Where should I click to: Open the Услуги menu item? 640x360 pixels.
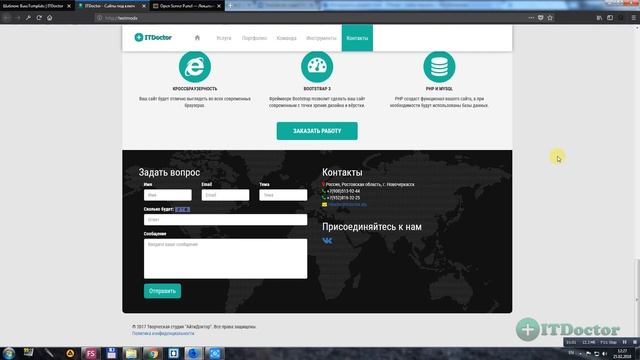coord(224,38)
